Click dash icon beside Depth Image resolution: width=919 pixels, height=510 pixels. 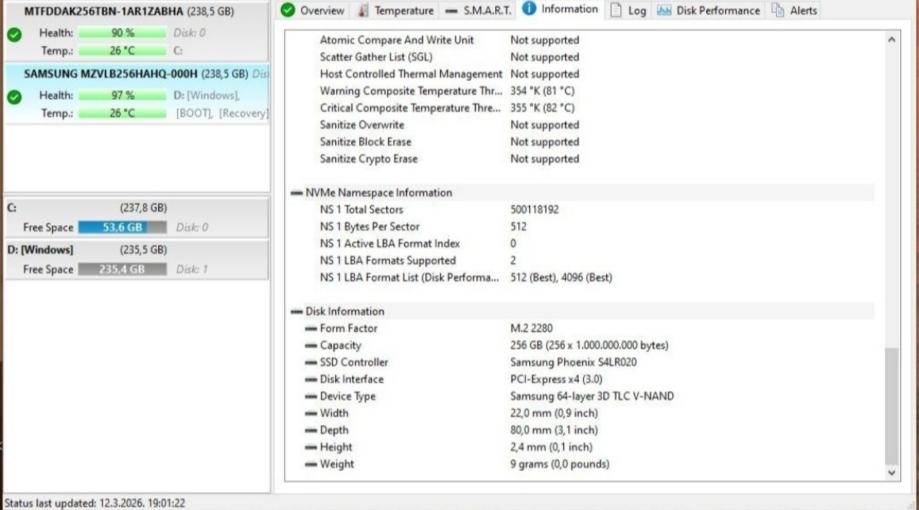[311, 430]
